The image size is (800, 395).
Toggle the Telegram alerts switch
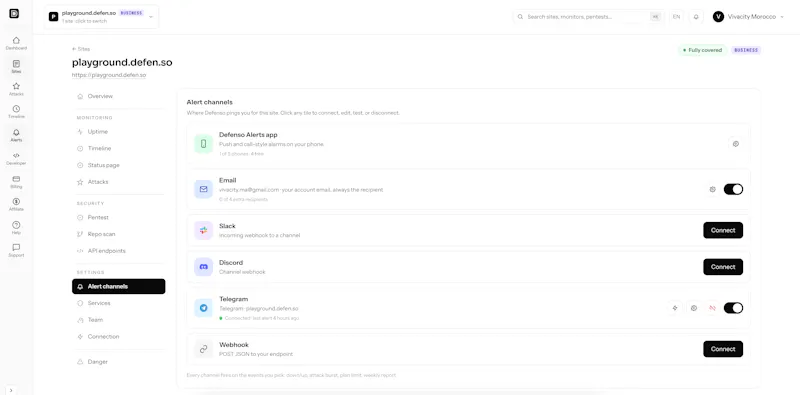tap(733, 308)
